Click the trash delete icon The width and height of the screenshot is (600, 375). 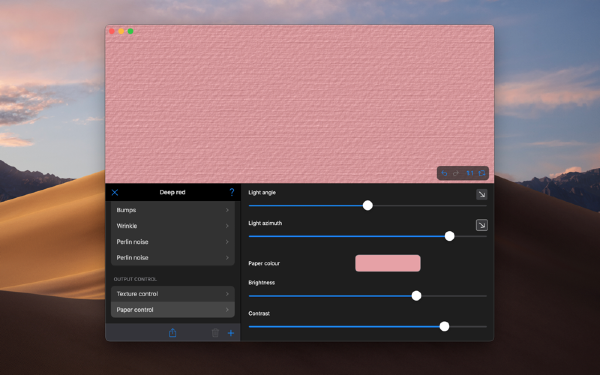pos(215,333)
